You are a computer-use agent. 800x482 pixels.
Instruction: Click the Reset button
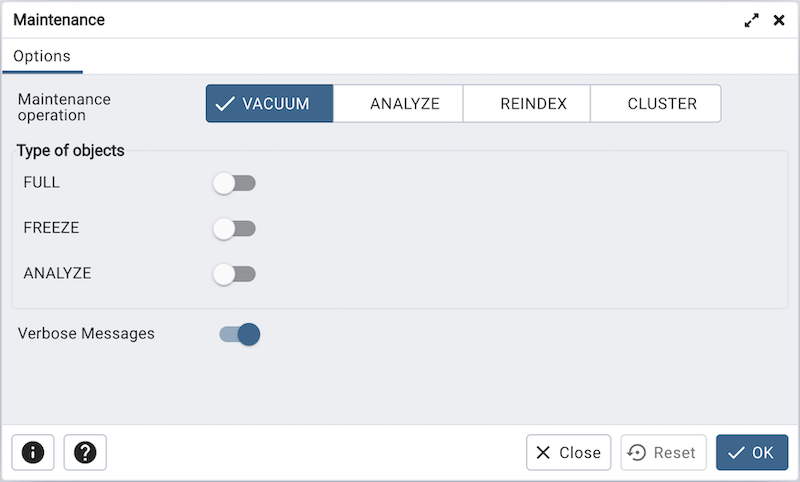pos(664,453)
